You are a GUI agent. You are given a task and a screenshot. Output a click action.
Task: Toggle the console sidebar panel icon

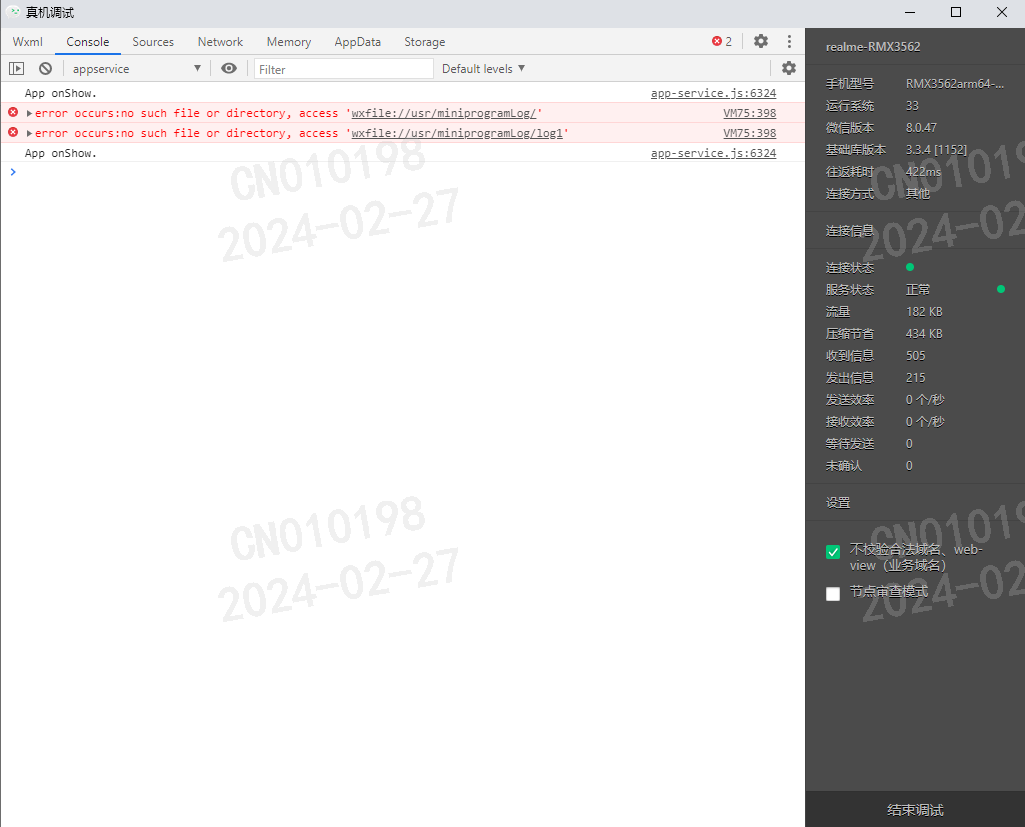(16, 69)
